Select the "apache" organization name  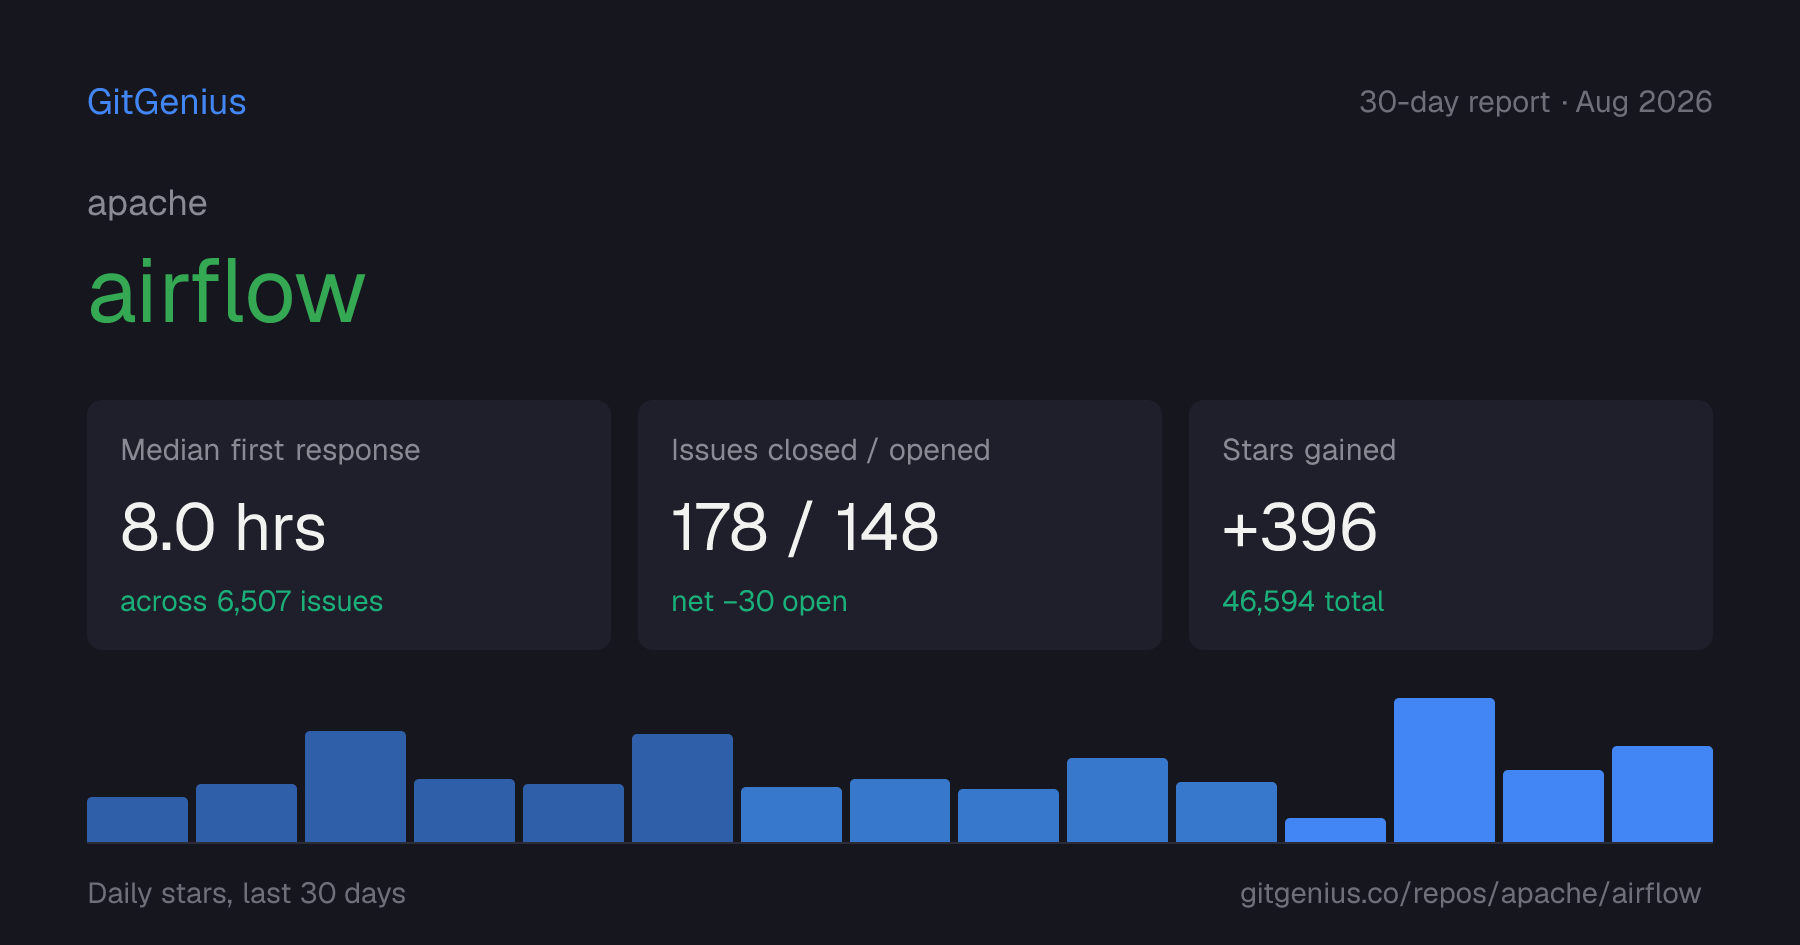point(147,203)
